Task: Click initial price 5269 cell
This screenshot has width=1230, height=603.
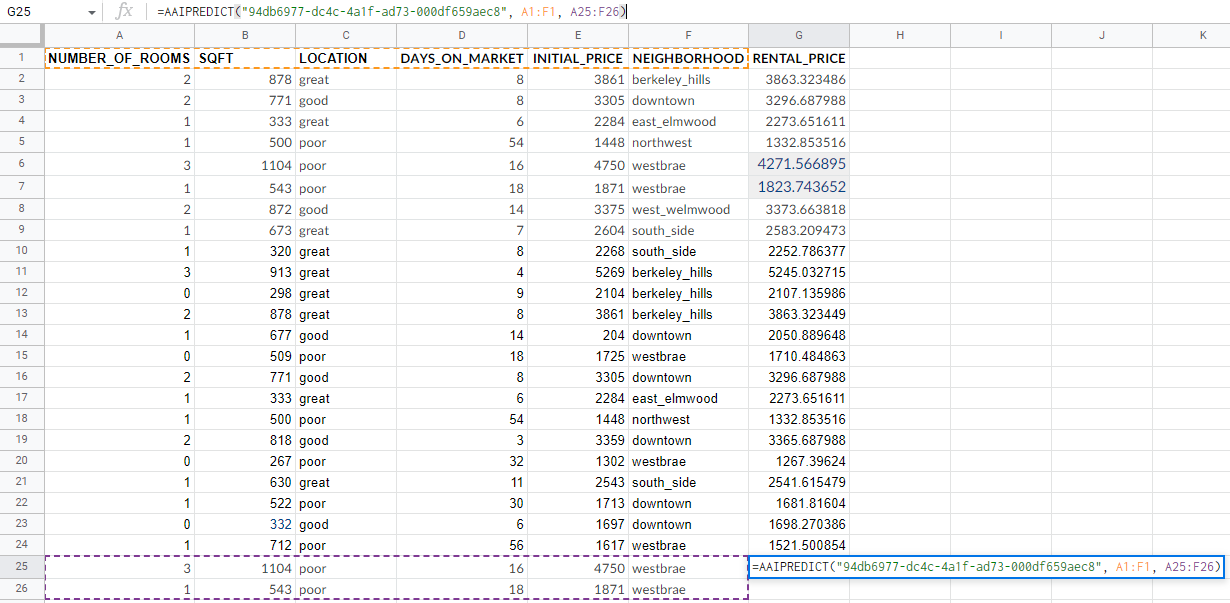Action: [578, 272]
